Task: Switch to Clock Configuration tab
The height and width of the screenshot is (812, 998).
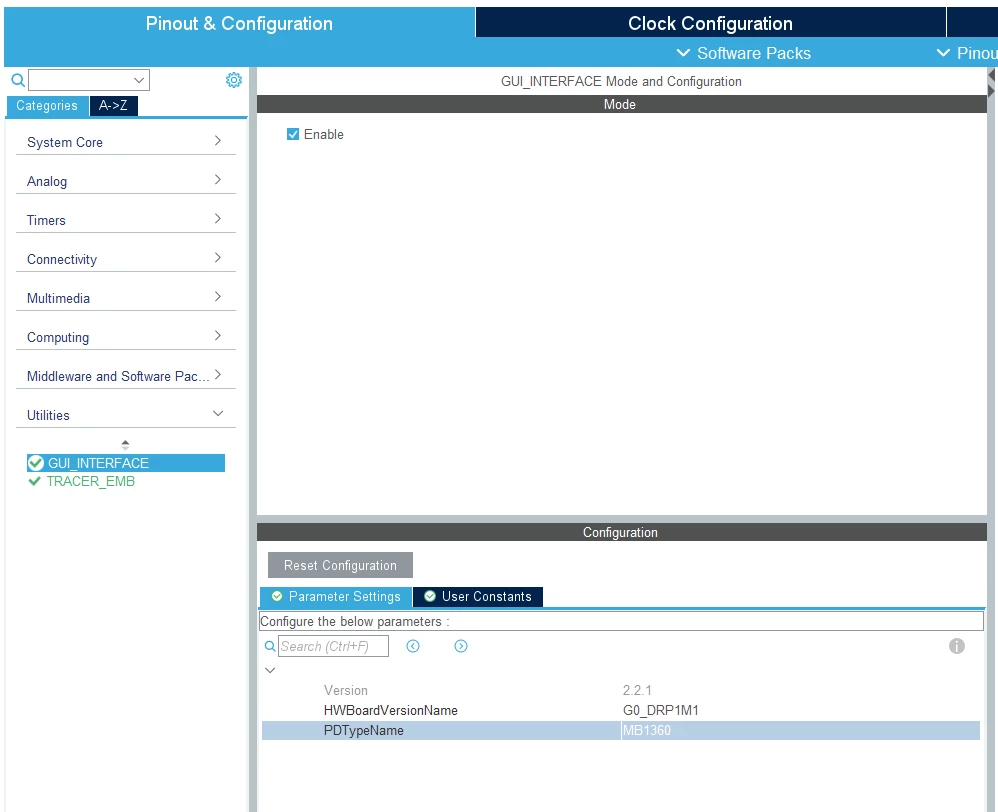Action: point(710,23)
